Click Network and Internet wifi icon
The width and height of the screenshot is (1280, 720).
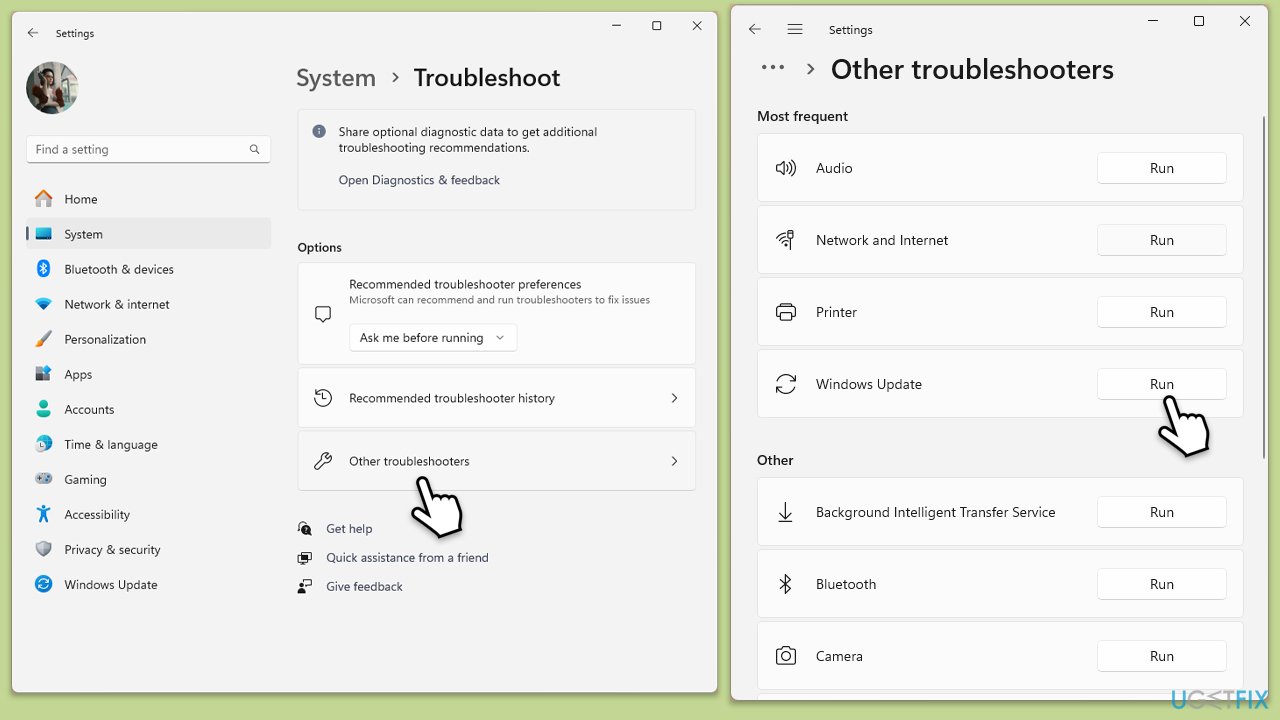[x=786, y=240]
